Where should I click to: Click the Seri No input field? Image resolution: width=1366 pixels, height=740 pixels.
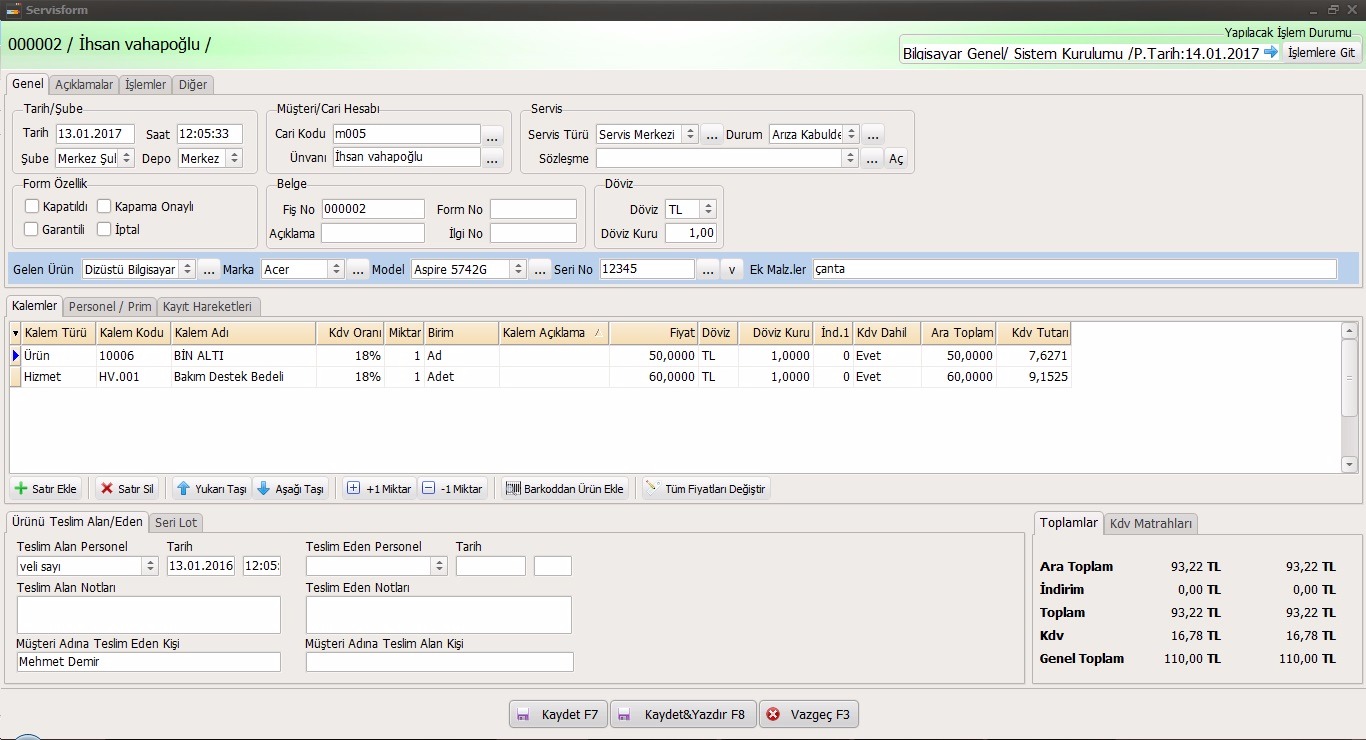[646, 269]
